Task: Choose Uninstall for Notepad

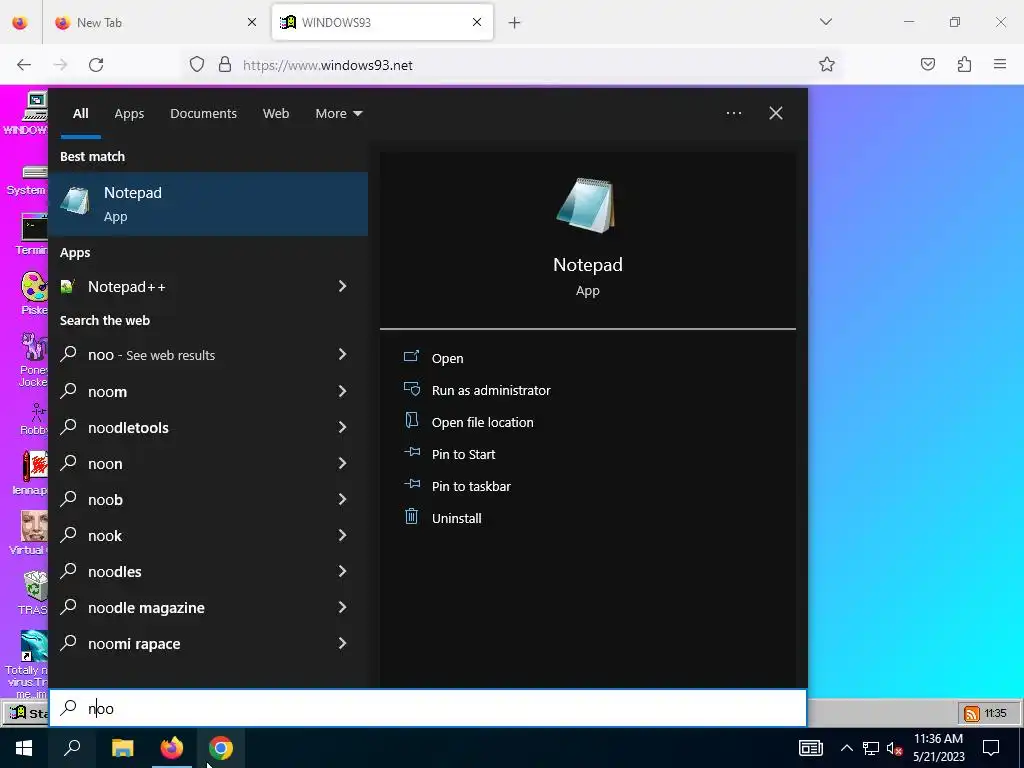Action: 456,519
